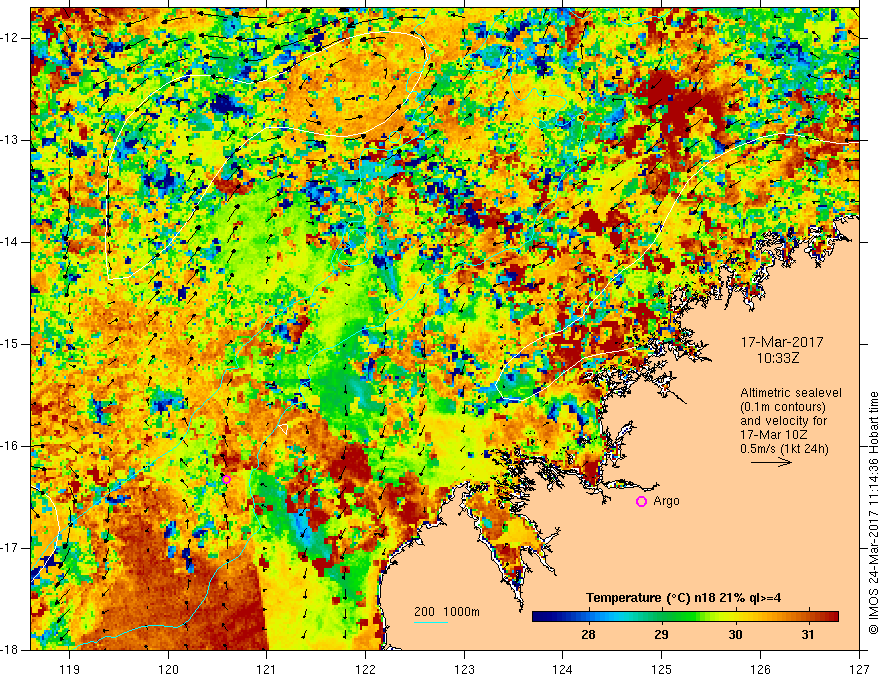The height and width of the screenshot is (680, 880).
Task: Click the '-13' latitude axis label
Action: point(10,140)
